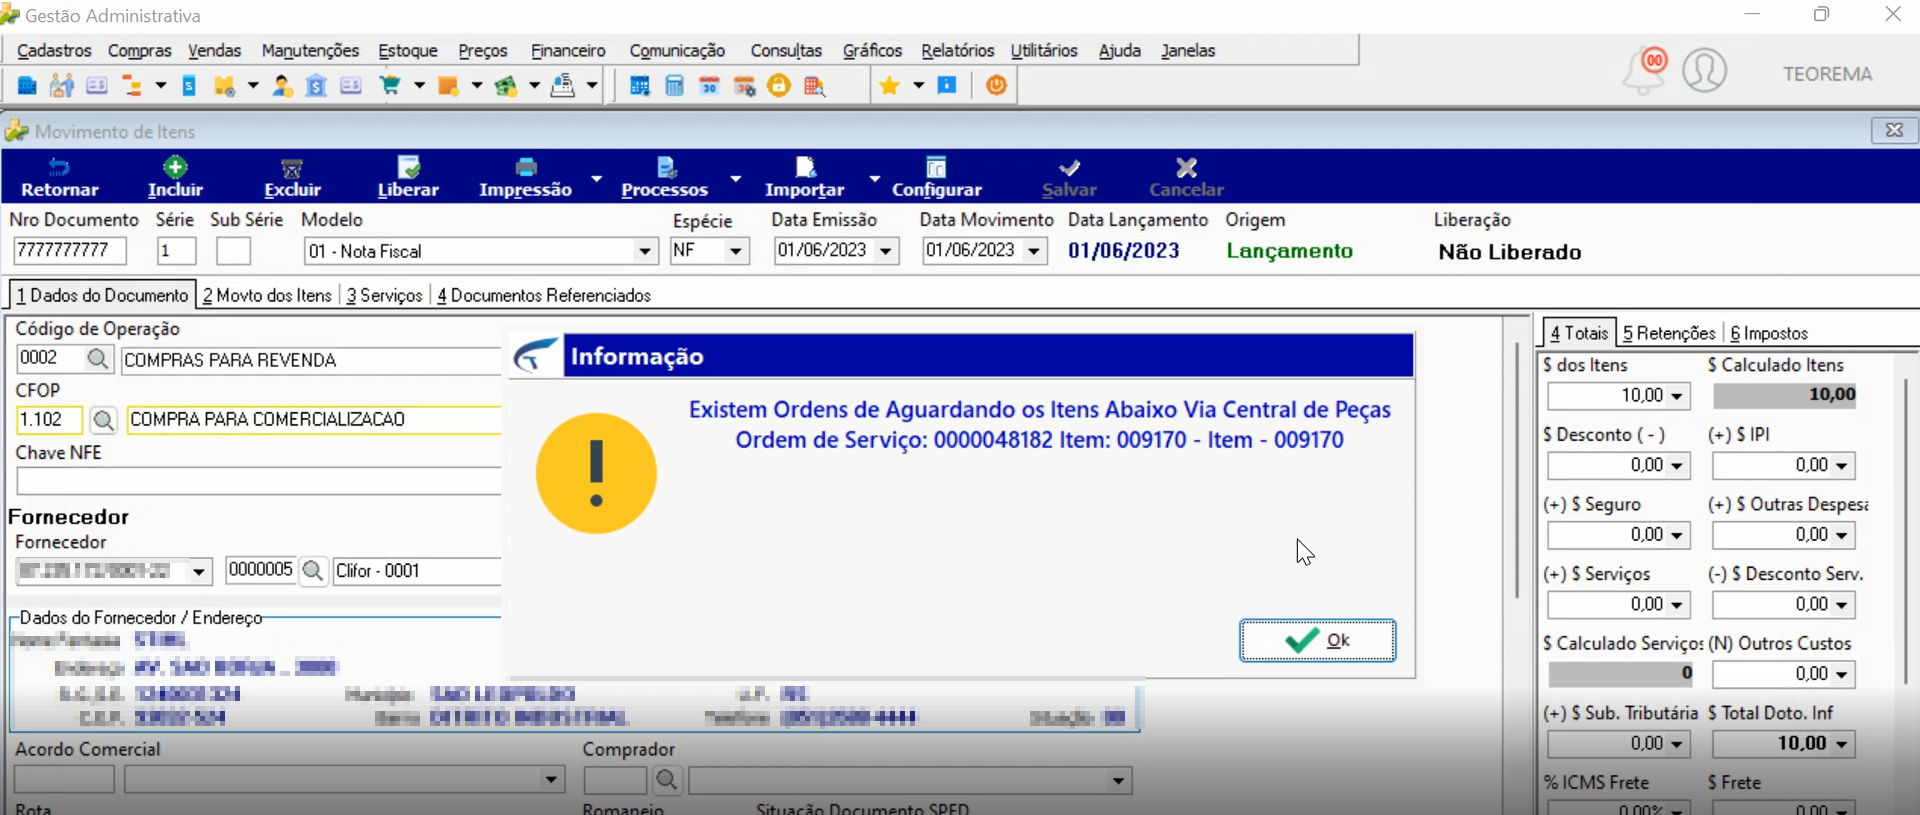Click the CFOP lookup magnifier icon

[x=103, y=420]
